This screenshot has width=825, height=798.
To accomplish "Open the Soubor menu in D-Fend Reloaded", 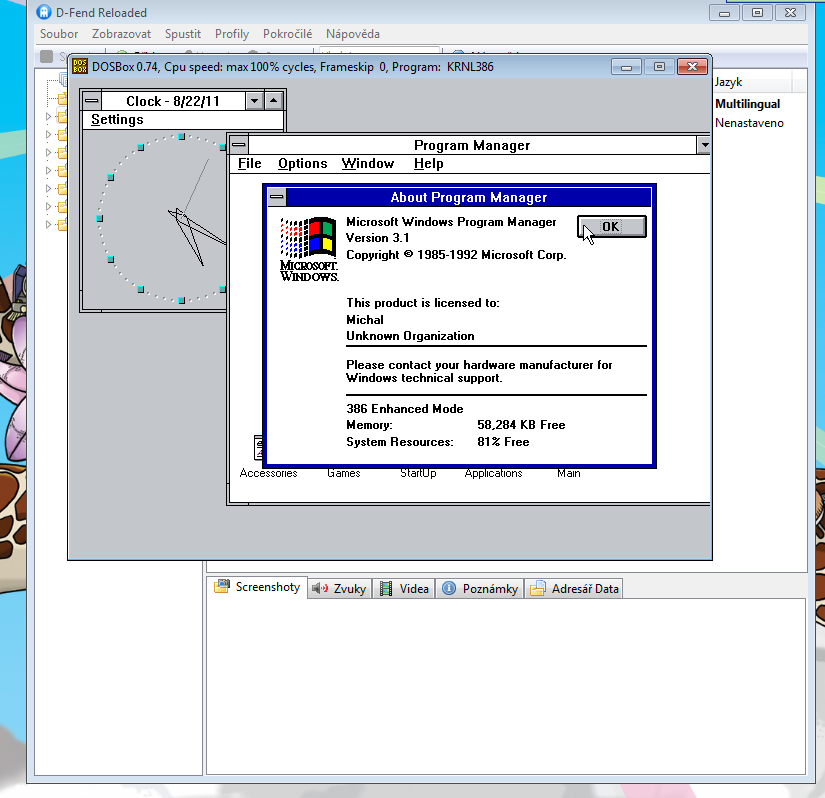I will (x=59, y=34).
